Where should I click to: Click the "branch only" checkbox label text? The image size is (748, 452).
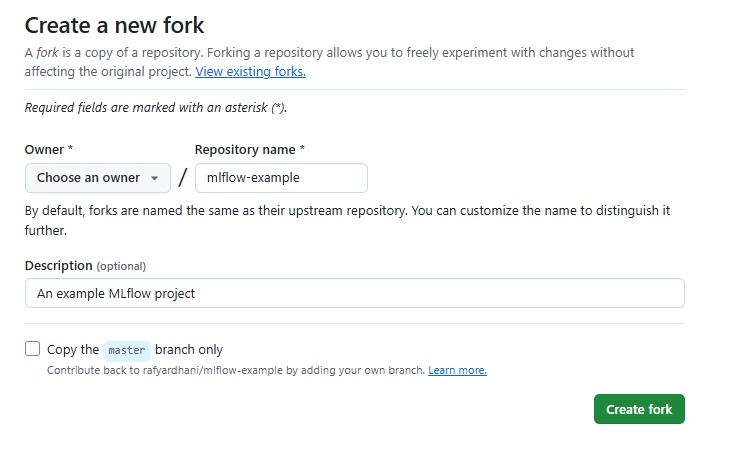pyautogui.click(x=189, y=350)
